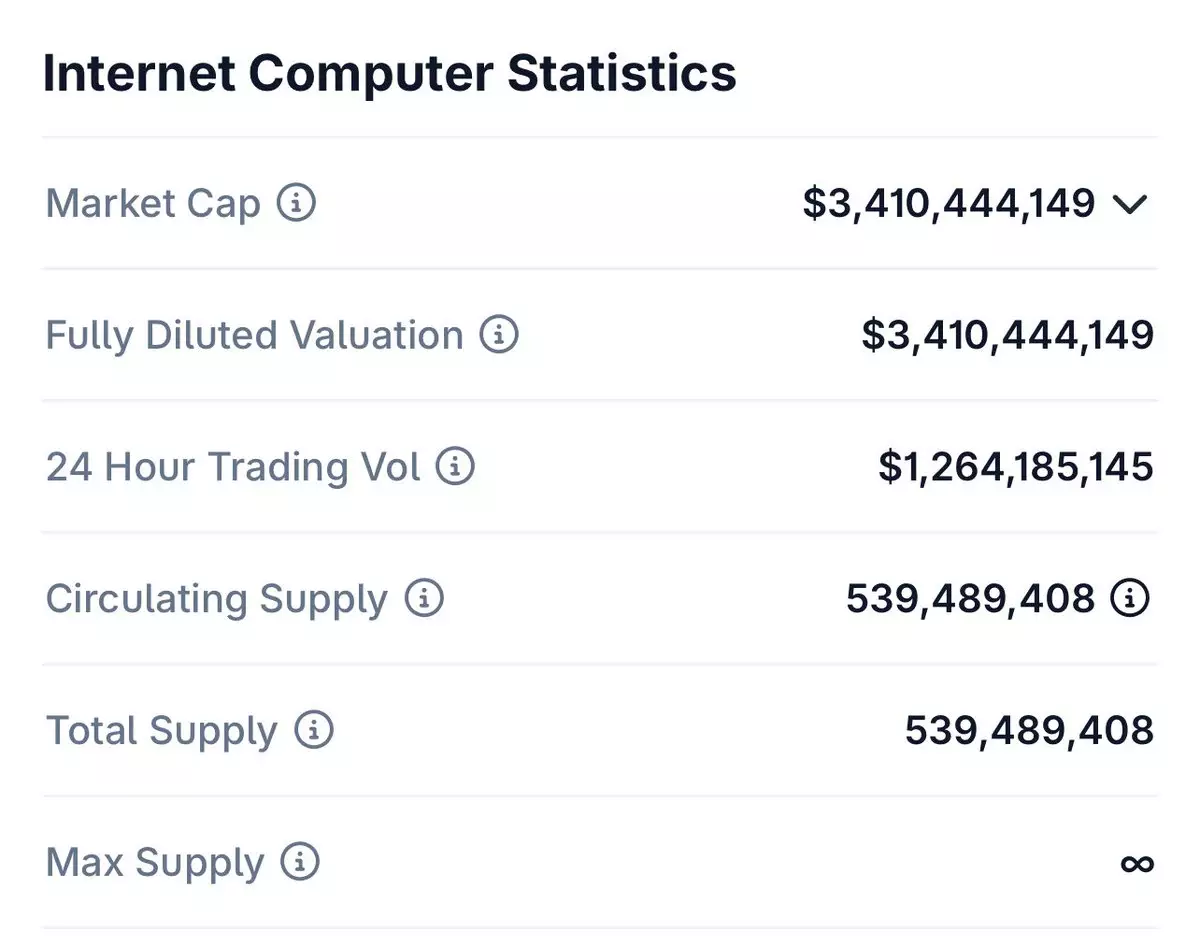Screen dimensions: 1200x946
Task: Click info icon next to Market Cap
Action: point(296,203)
